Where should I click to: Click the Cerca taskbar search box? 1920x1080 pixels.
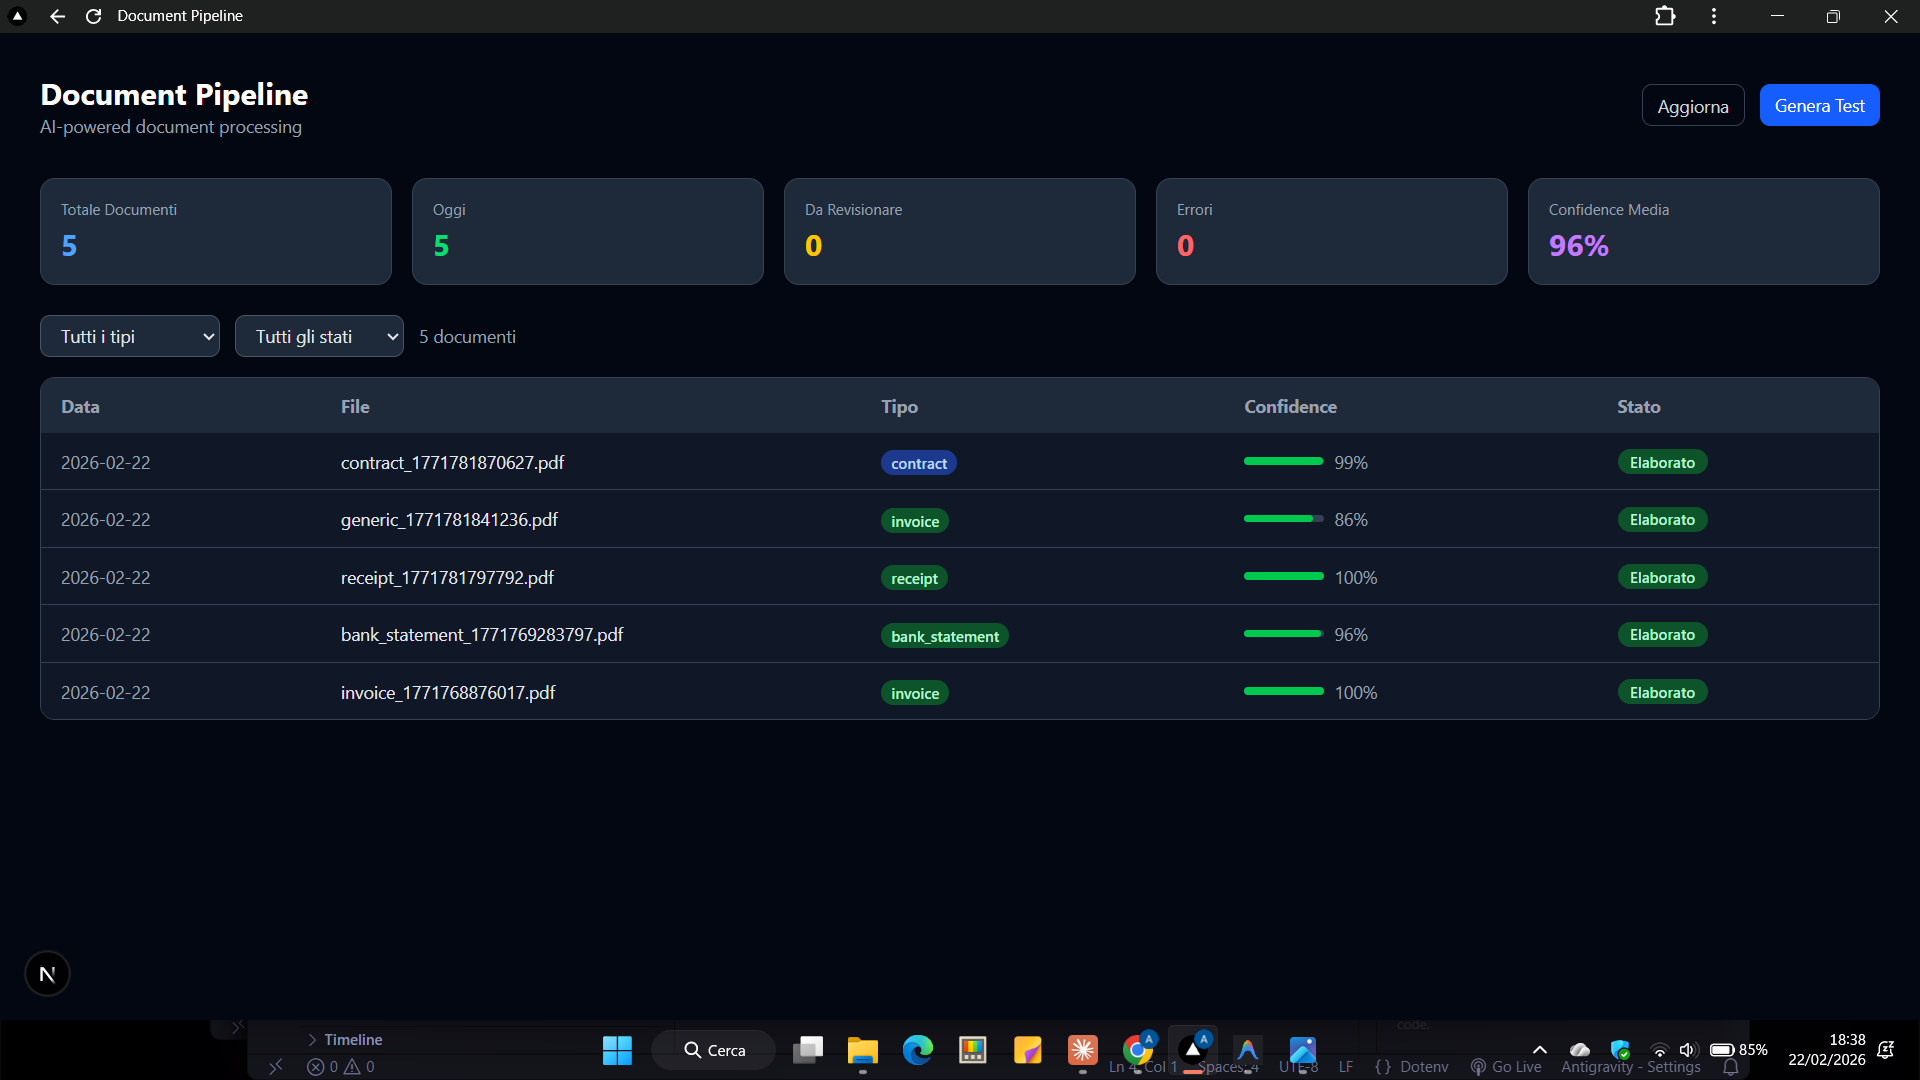click(x=714, y=1050)
